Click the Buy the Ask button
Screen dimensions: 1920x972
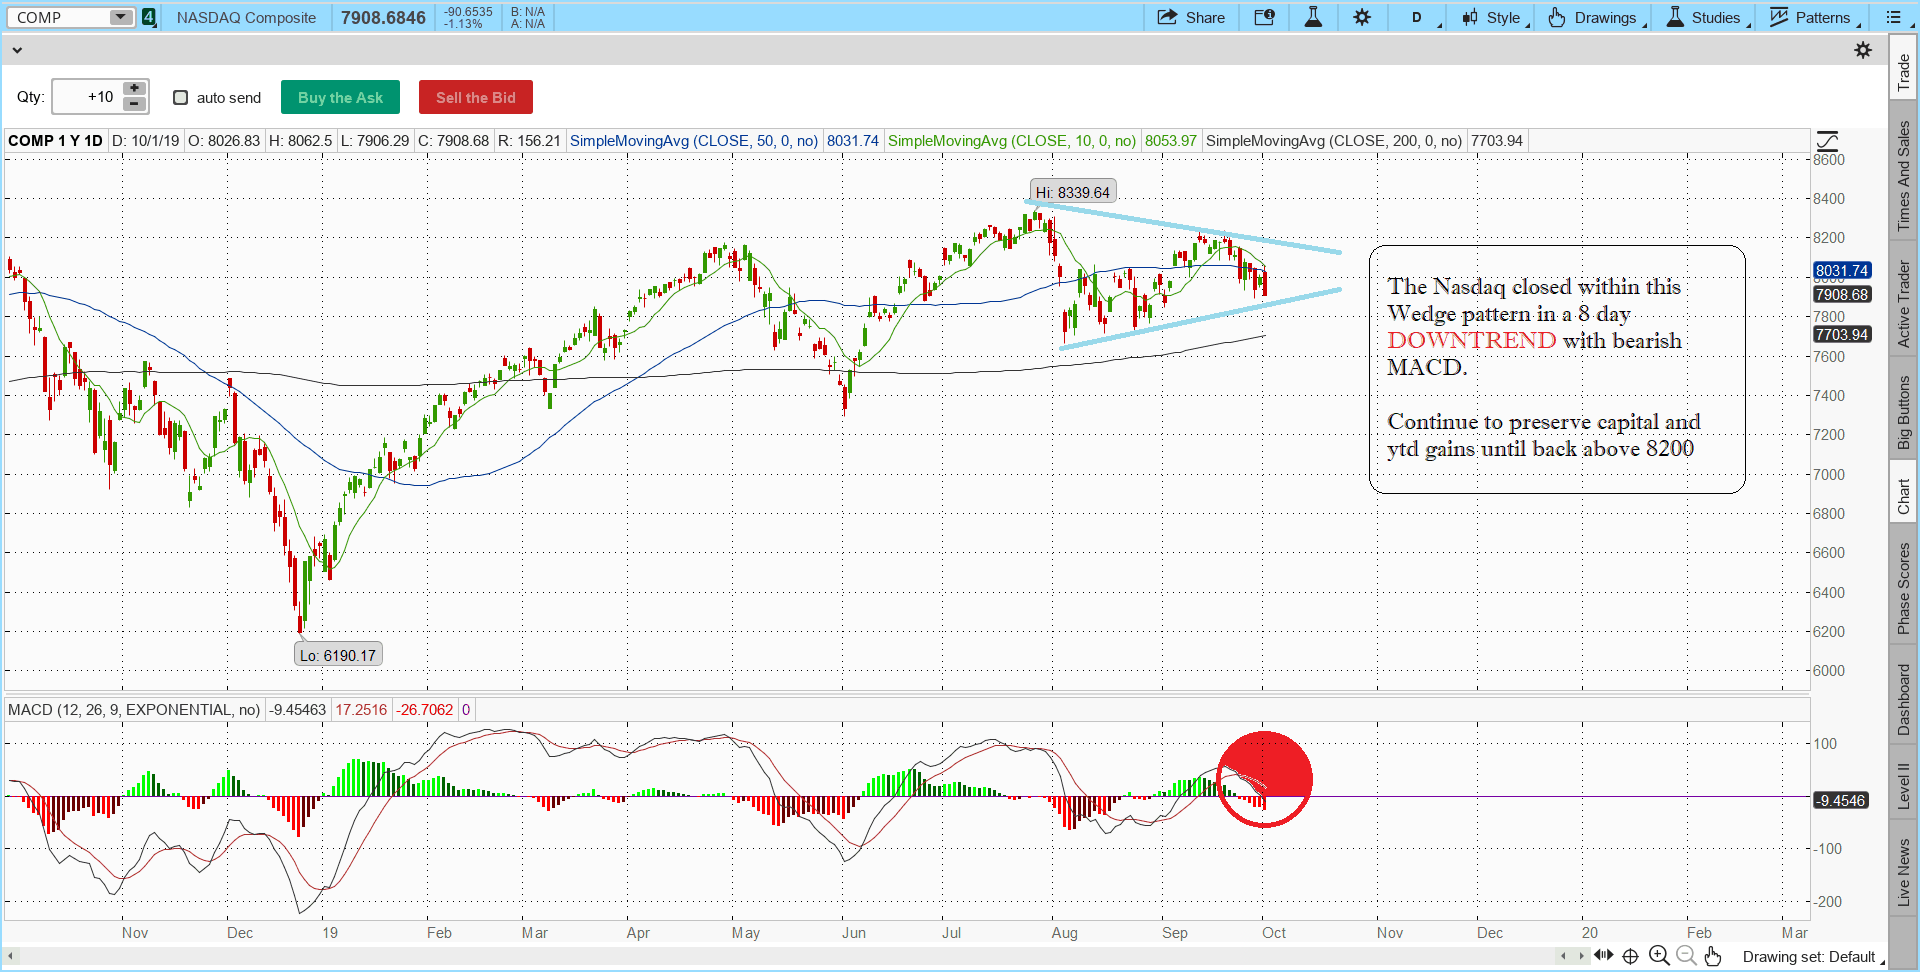point(340,97)
